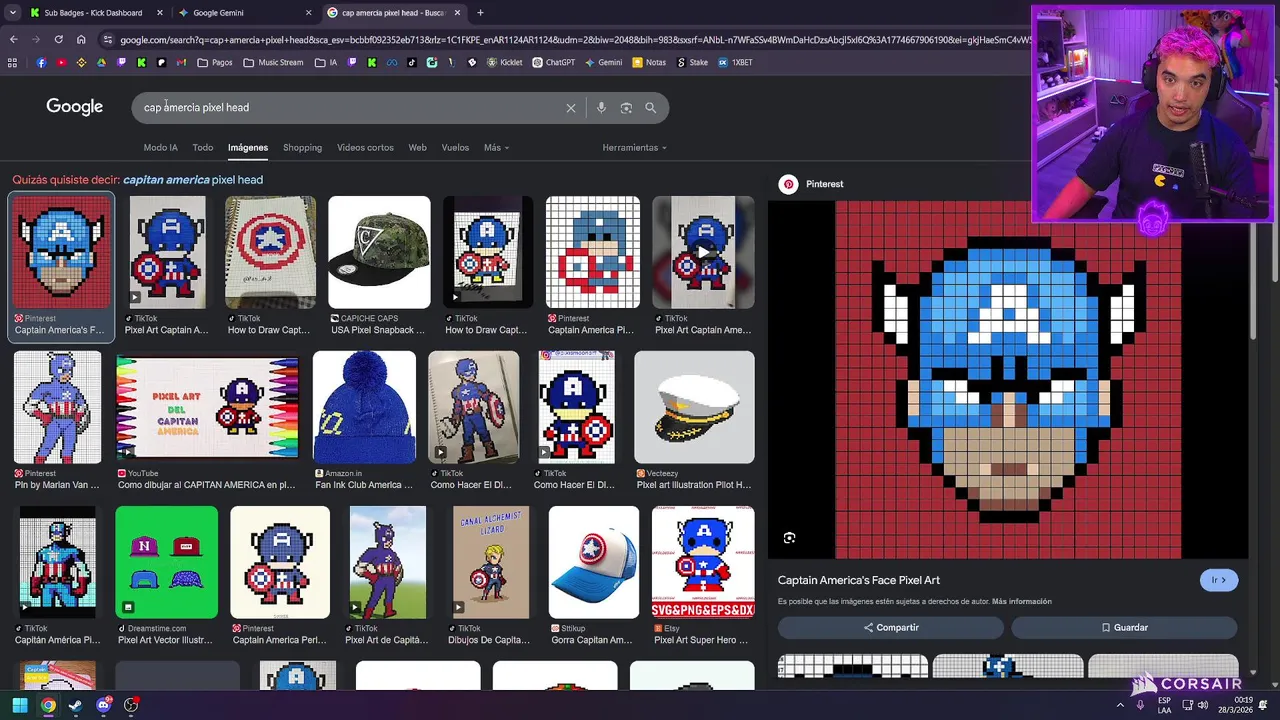
Task: Open the Windows Start menu
Action: point(20,705)
